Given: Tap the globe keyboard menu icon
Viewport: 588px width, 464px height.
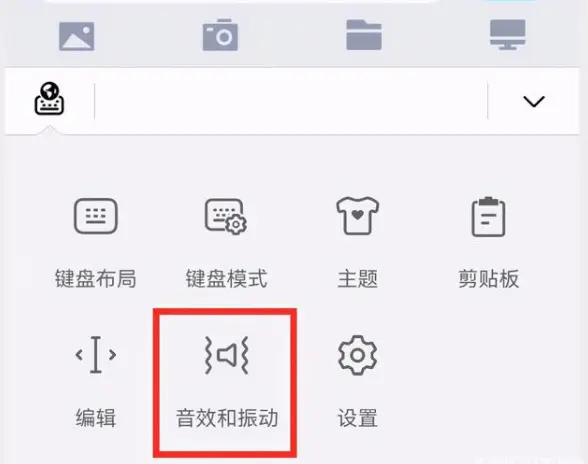Looking at the screenshot, I should tap(50, 99).
